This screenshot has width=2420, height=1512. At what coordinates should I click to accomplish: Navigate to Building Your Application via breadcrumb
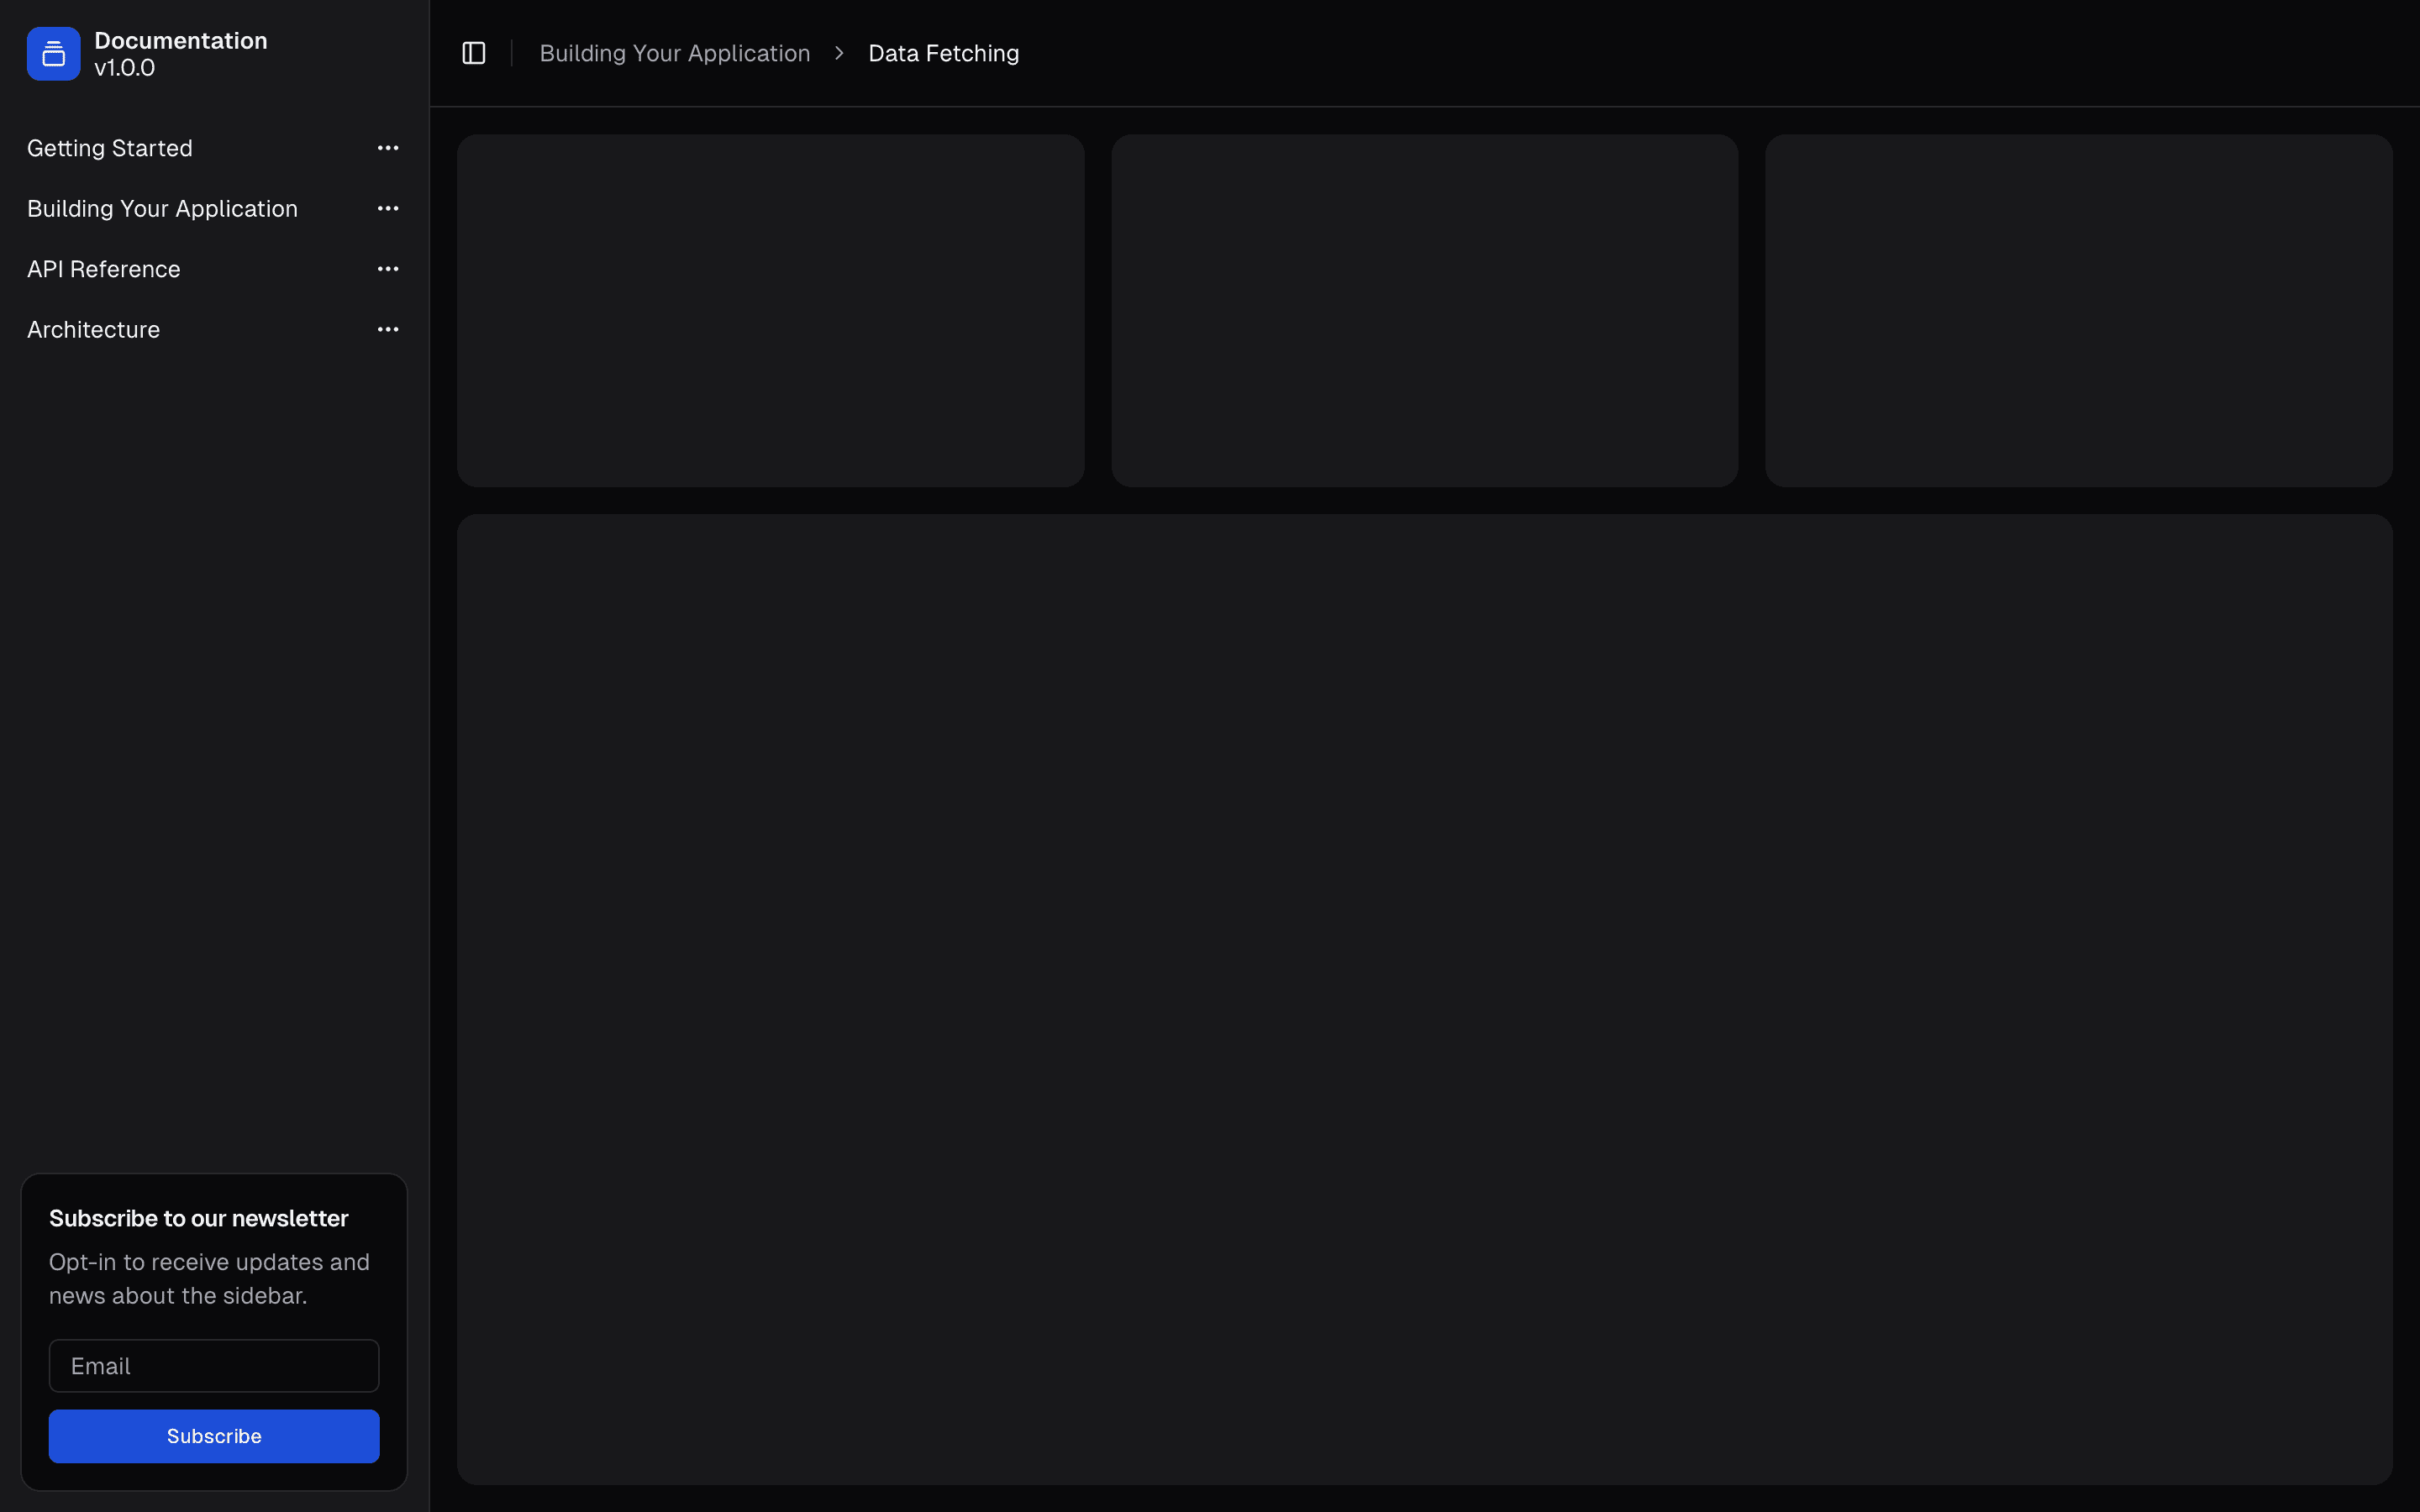click(x=674, y=52)
